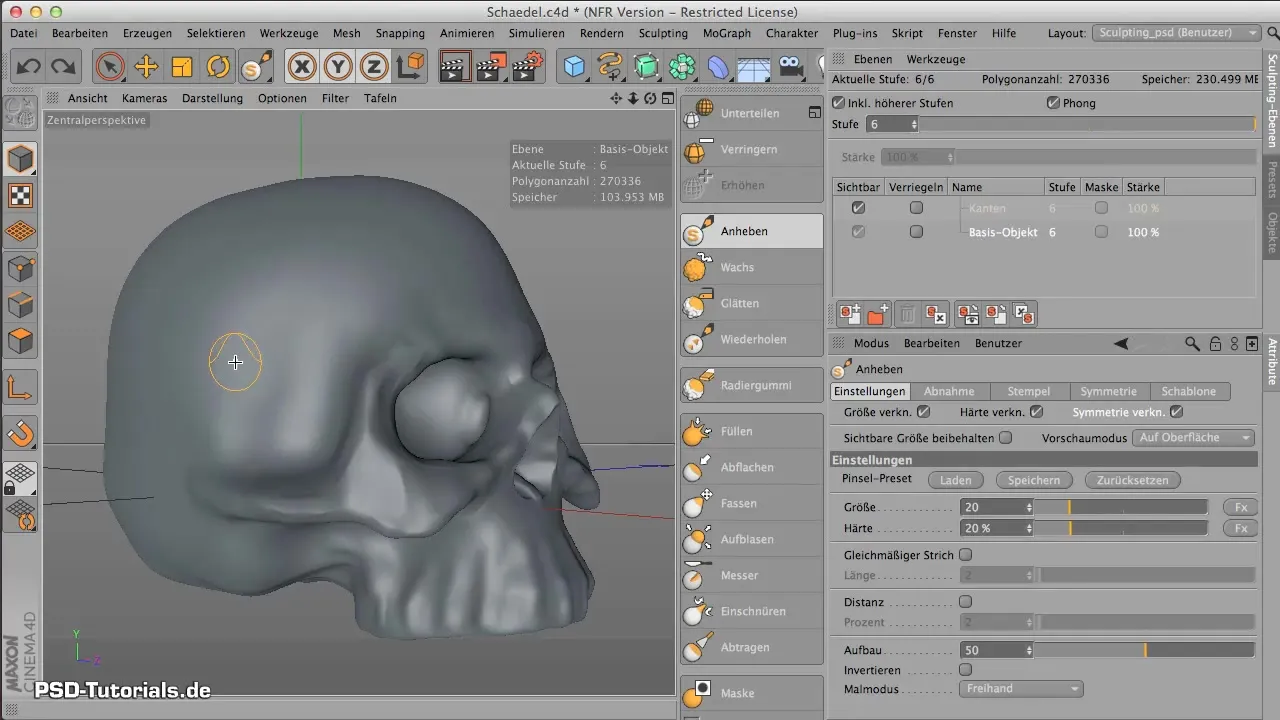Viewport: 1280px width, 720px height.
Task: Click the Zurücksetzen button
Action: pyautogui.click(x=1132, y=480)
